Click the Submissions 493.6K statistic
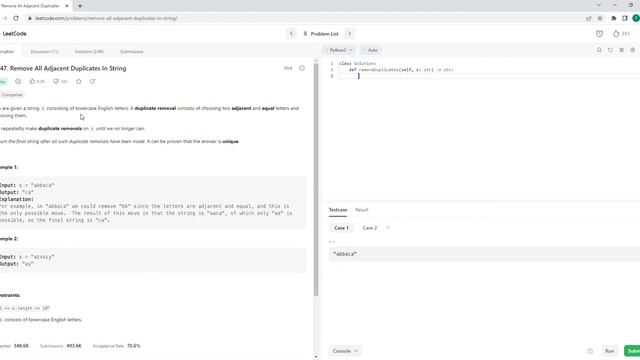Screen dimensions: 640x360 [60, 346]
